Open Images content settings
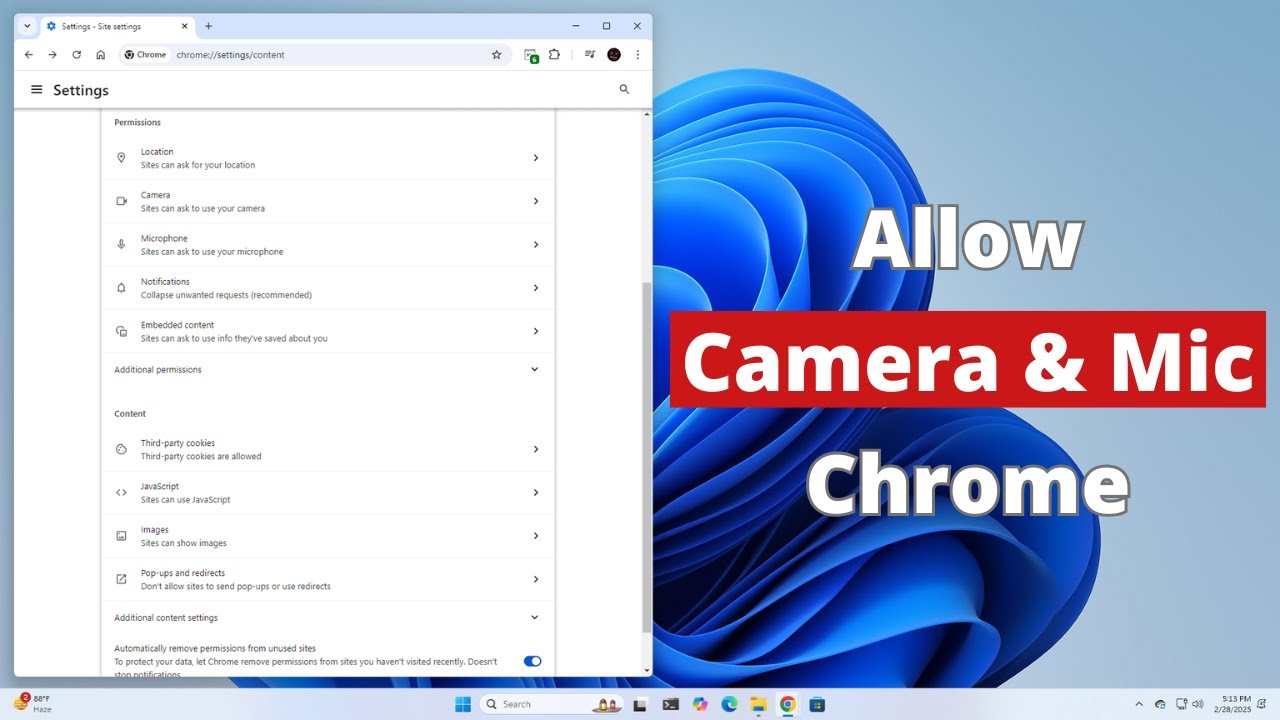Image resolution: width=1280 pixels, height=720 pixels. pos(328,536)
